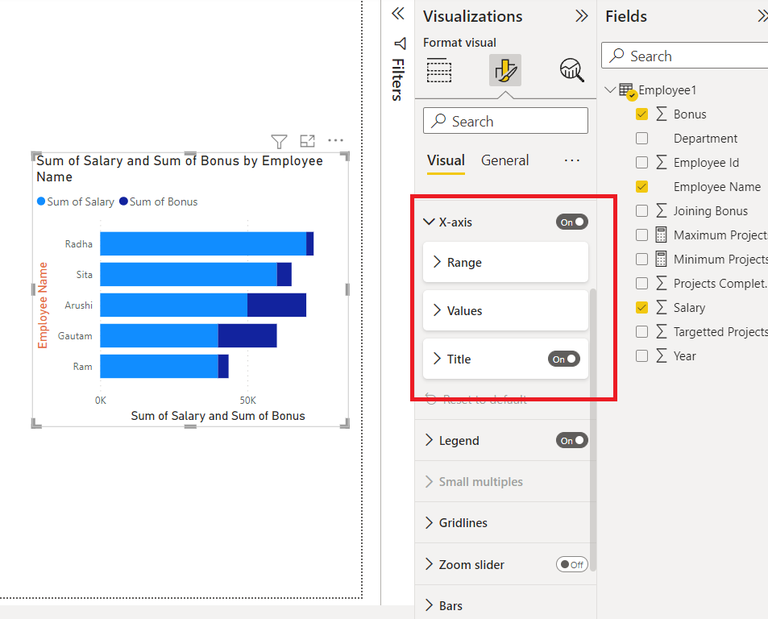Click the sigma icon next to Employee Id
The height and width of the screenshot is (619, 768).
(661, 162)
